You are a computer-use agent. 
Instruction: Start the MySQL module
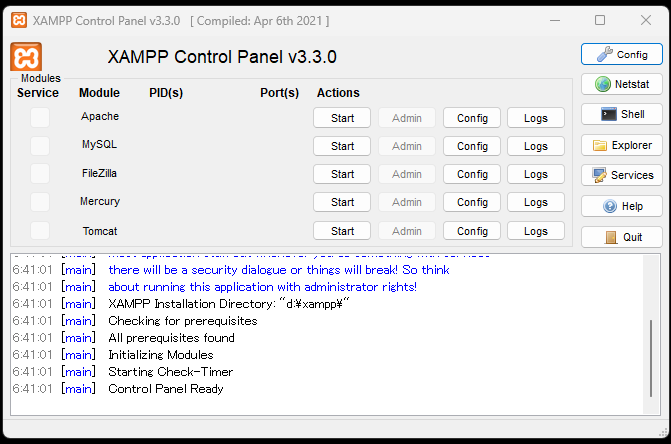tap(342, 146)
